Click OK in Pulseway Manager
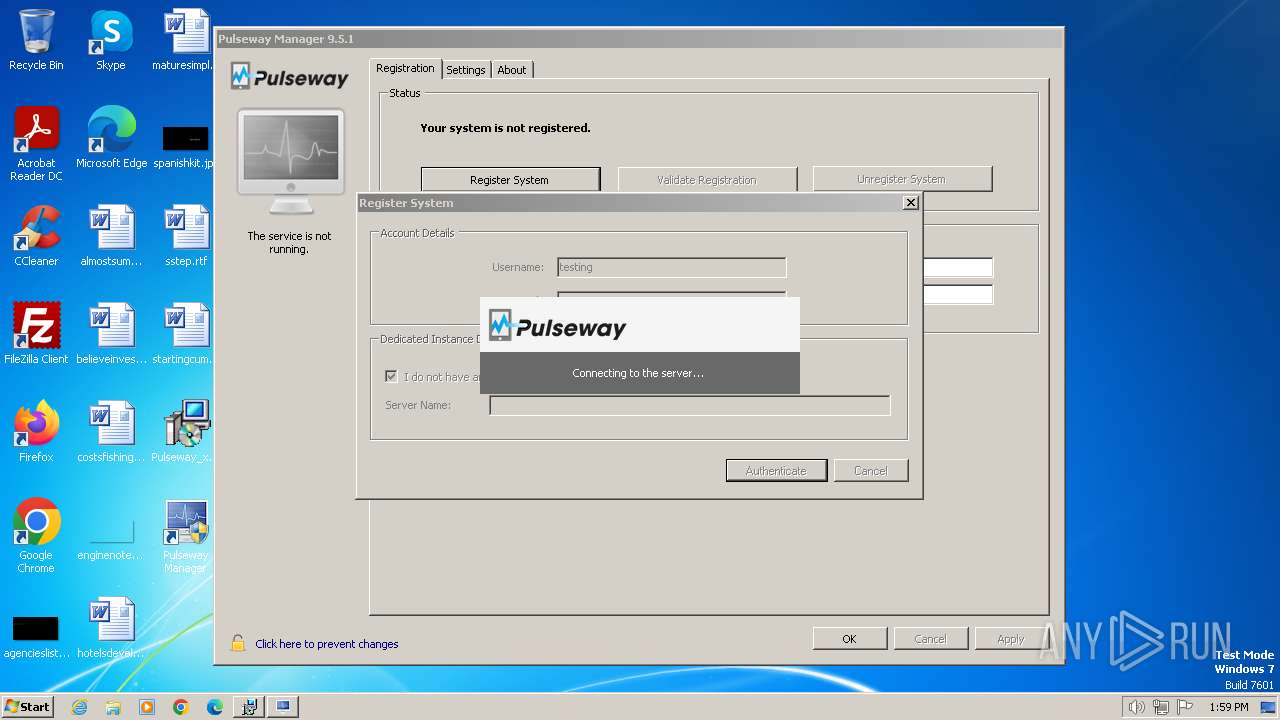 click(849, 639)
